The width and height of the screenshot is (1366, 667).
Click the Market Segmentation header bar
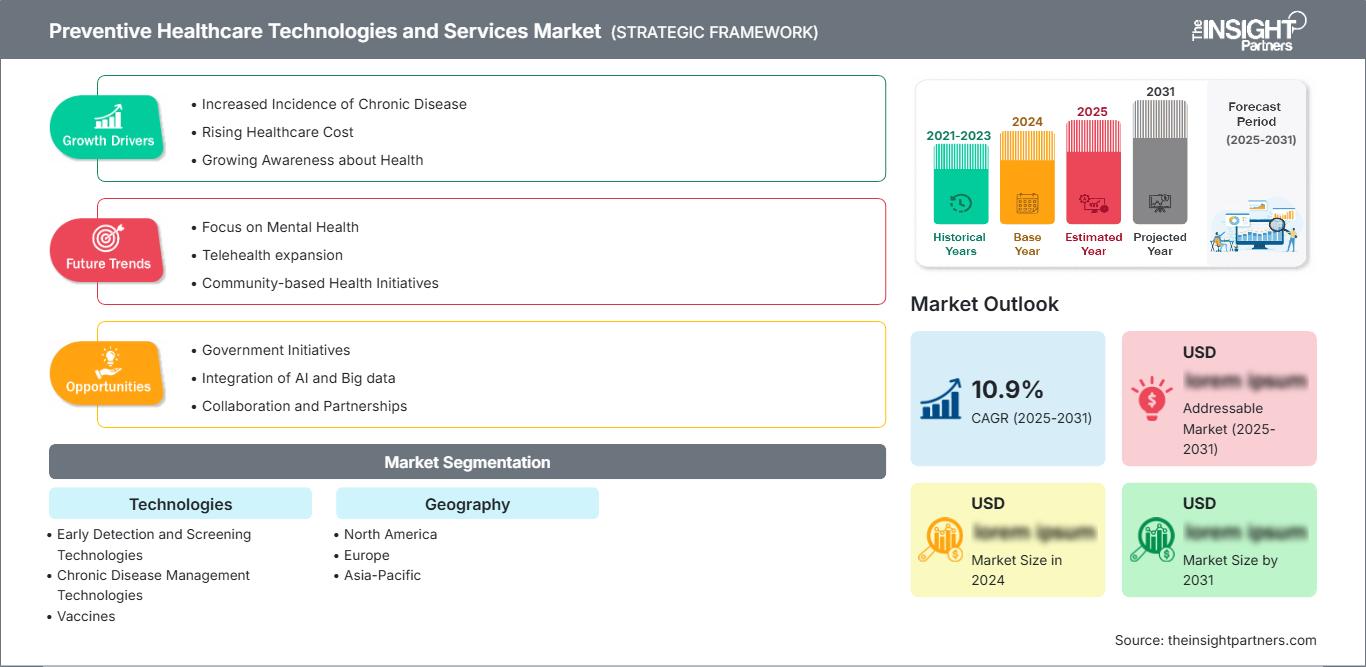pyautogui.click(x=467, y=462)
